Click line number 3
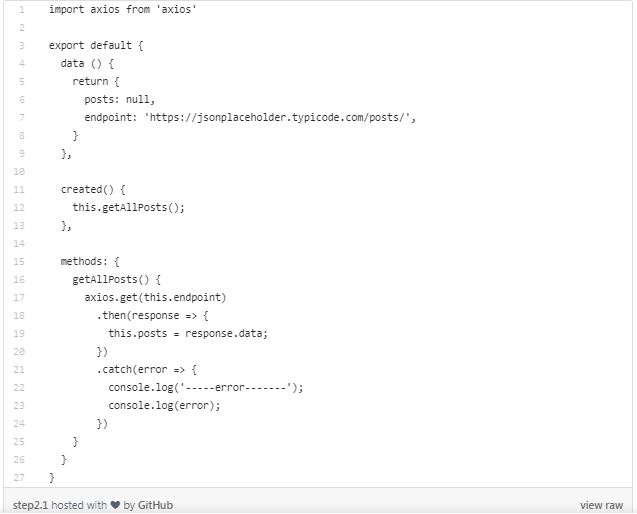The image size is (637, 514). (x=21, y=46)
